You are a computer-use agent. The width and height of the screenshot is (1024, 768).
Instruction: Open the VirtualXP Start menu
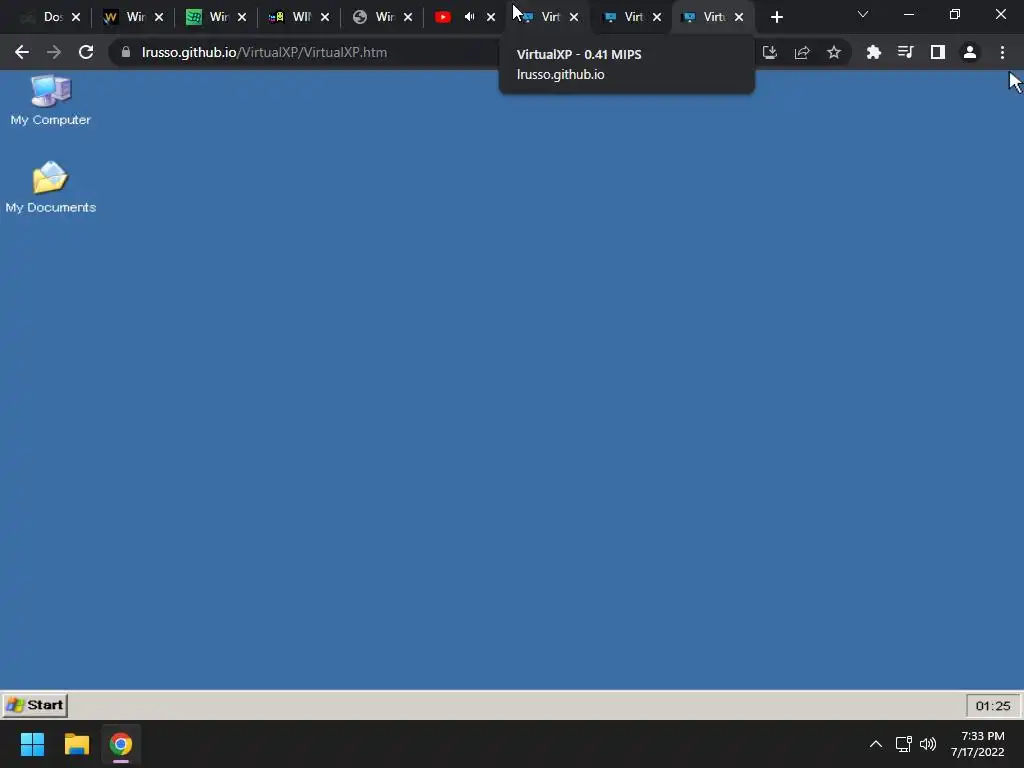pyautogui.click(x=35, y=705)
